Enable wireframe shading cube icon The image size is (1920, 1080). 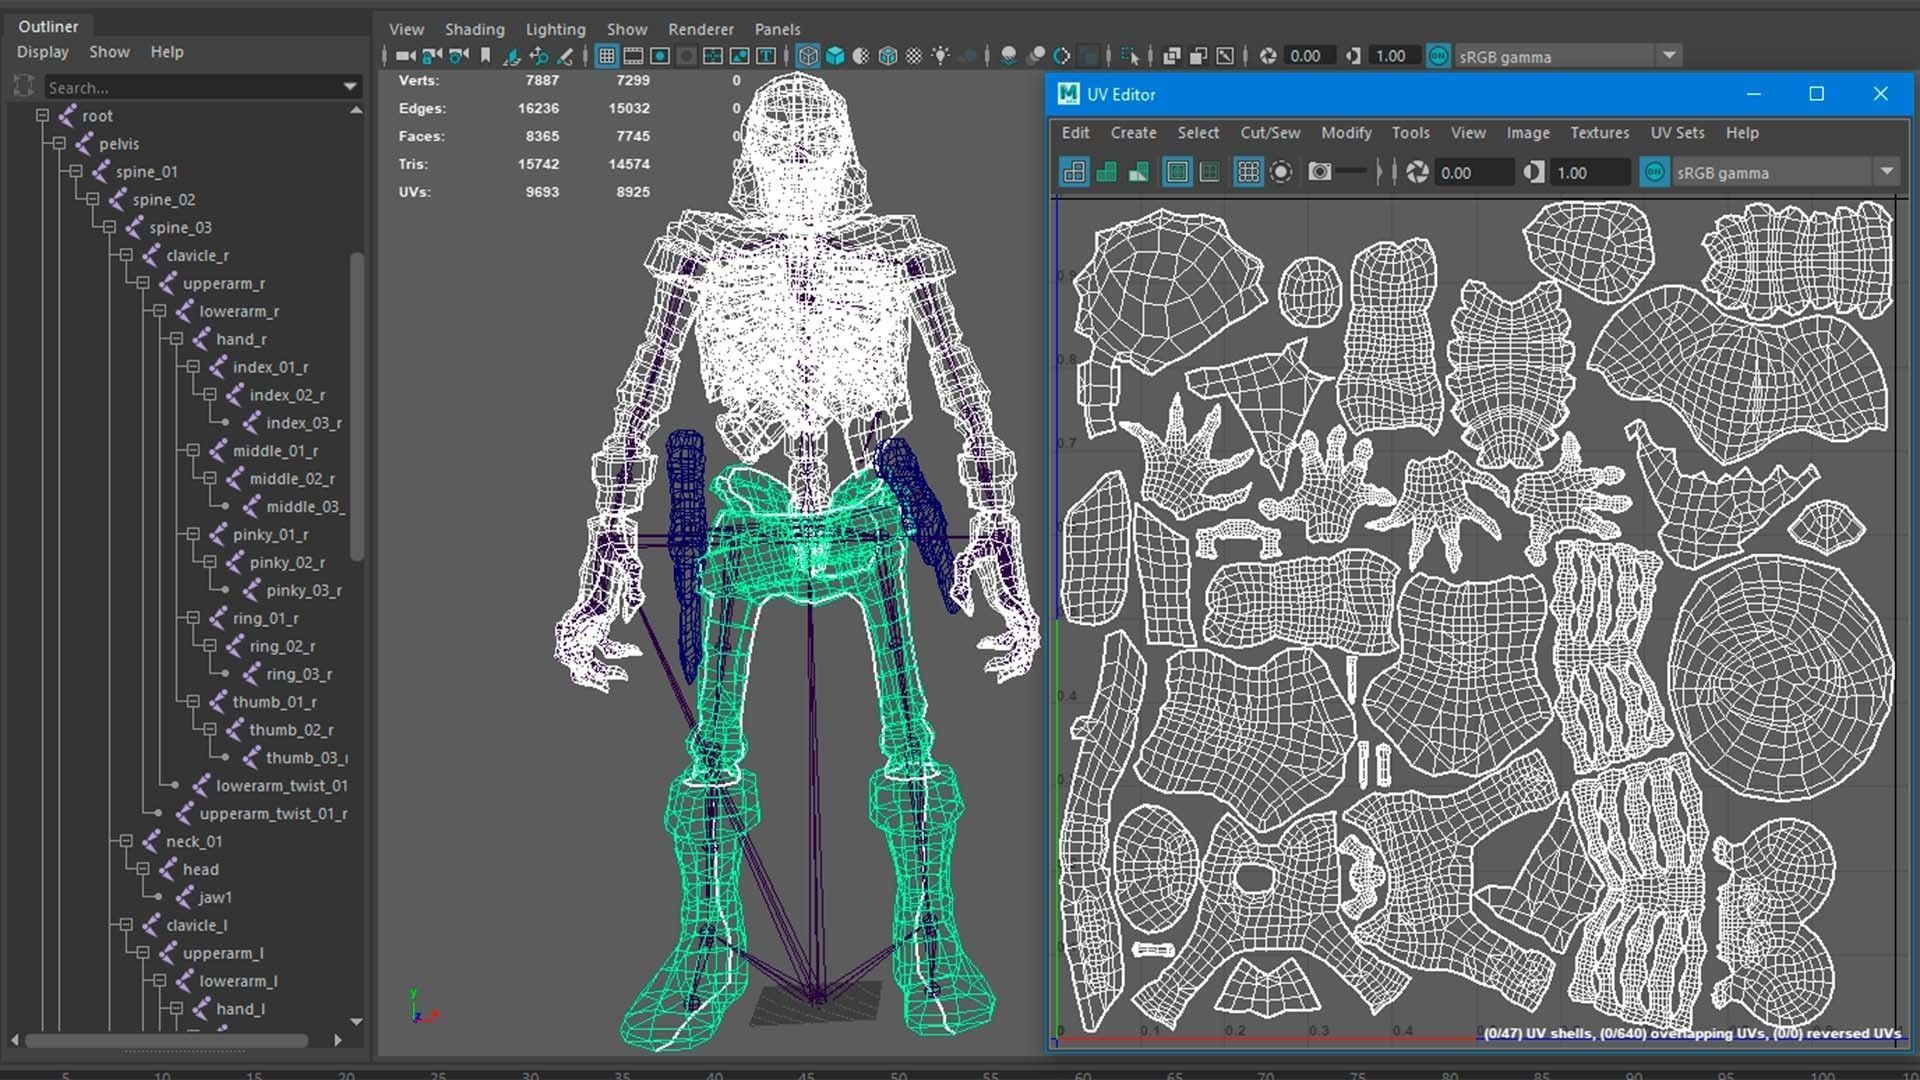pyautogui.click(x=808, y=56)
